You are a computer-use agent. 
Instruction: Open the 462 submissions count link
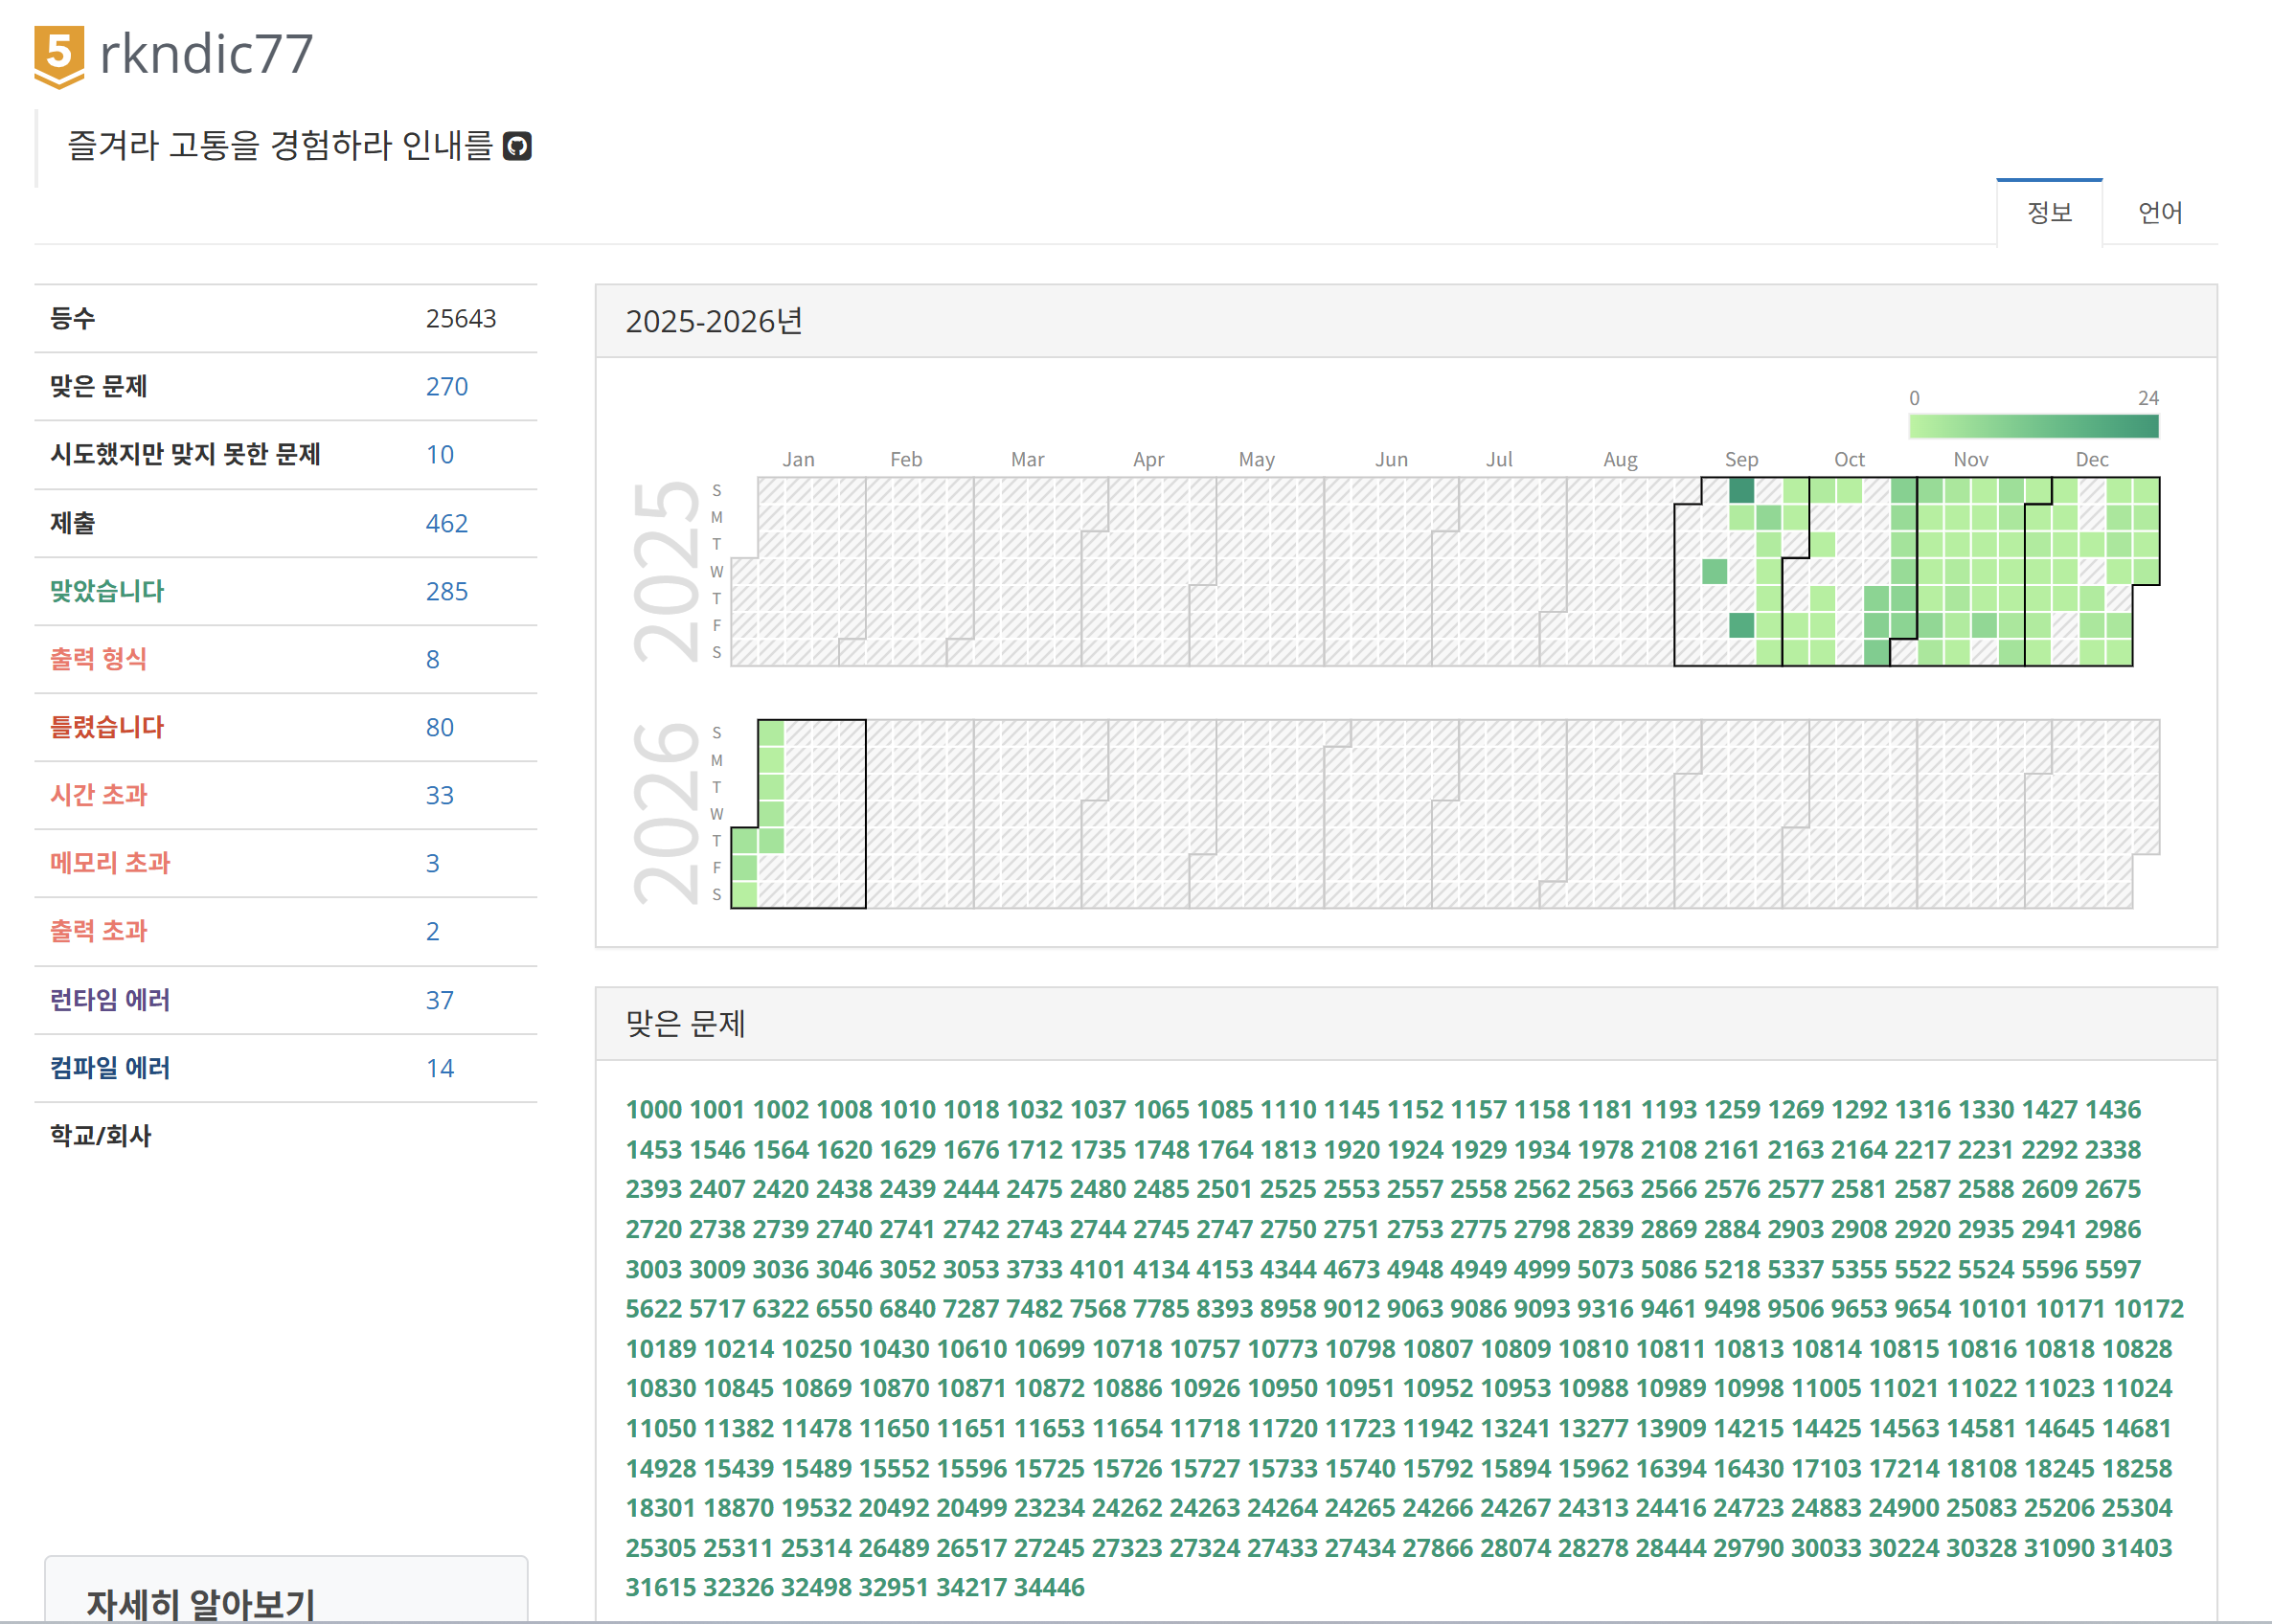point(446,523)
